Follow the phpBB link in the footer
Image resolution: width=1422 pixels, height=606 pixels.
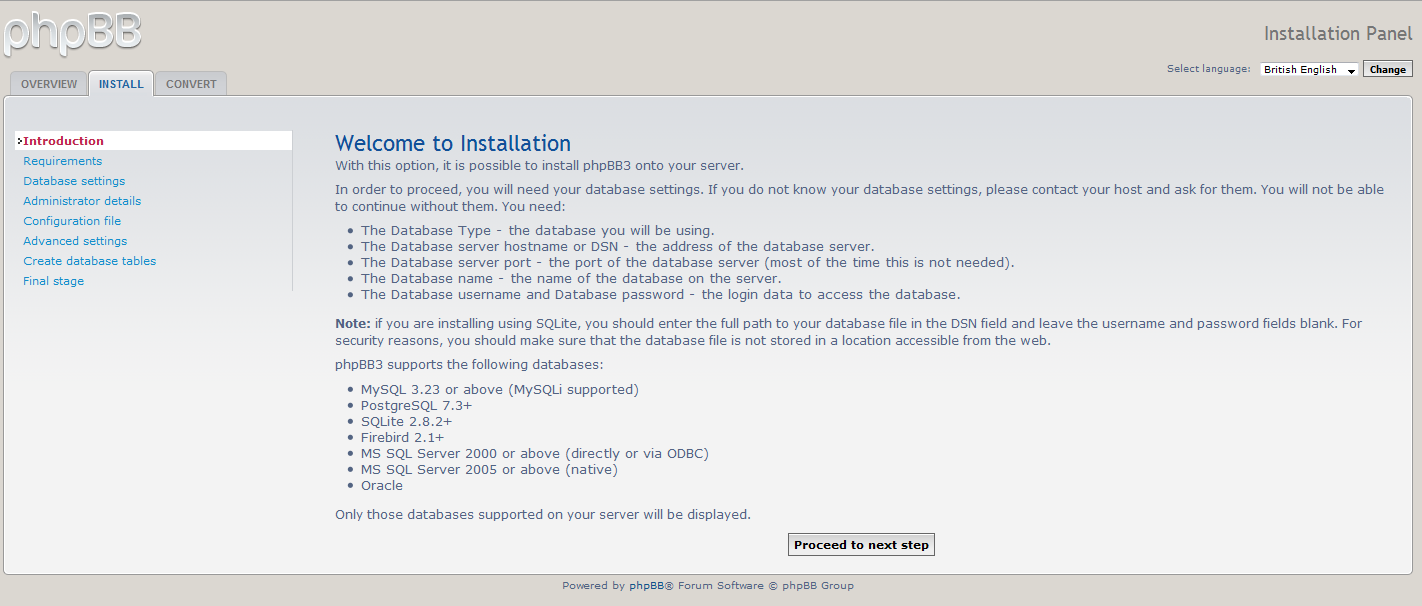(x=647, y=586)
